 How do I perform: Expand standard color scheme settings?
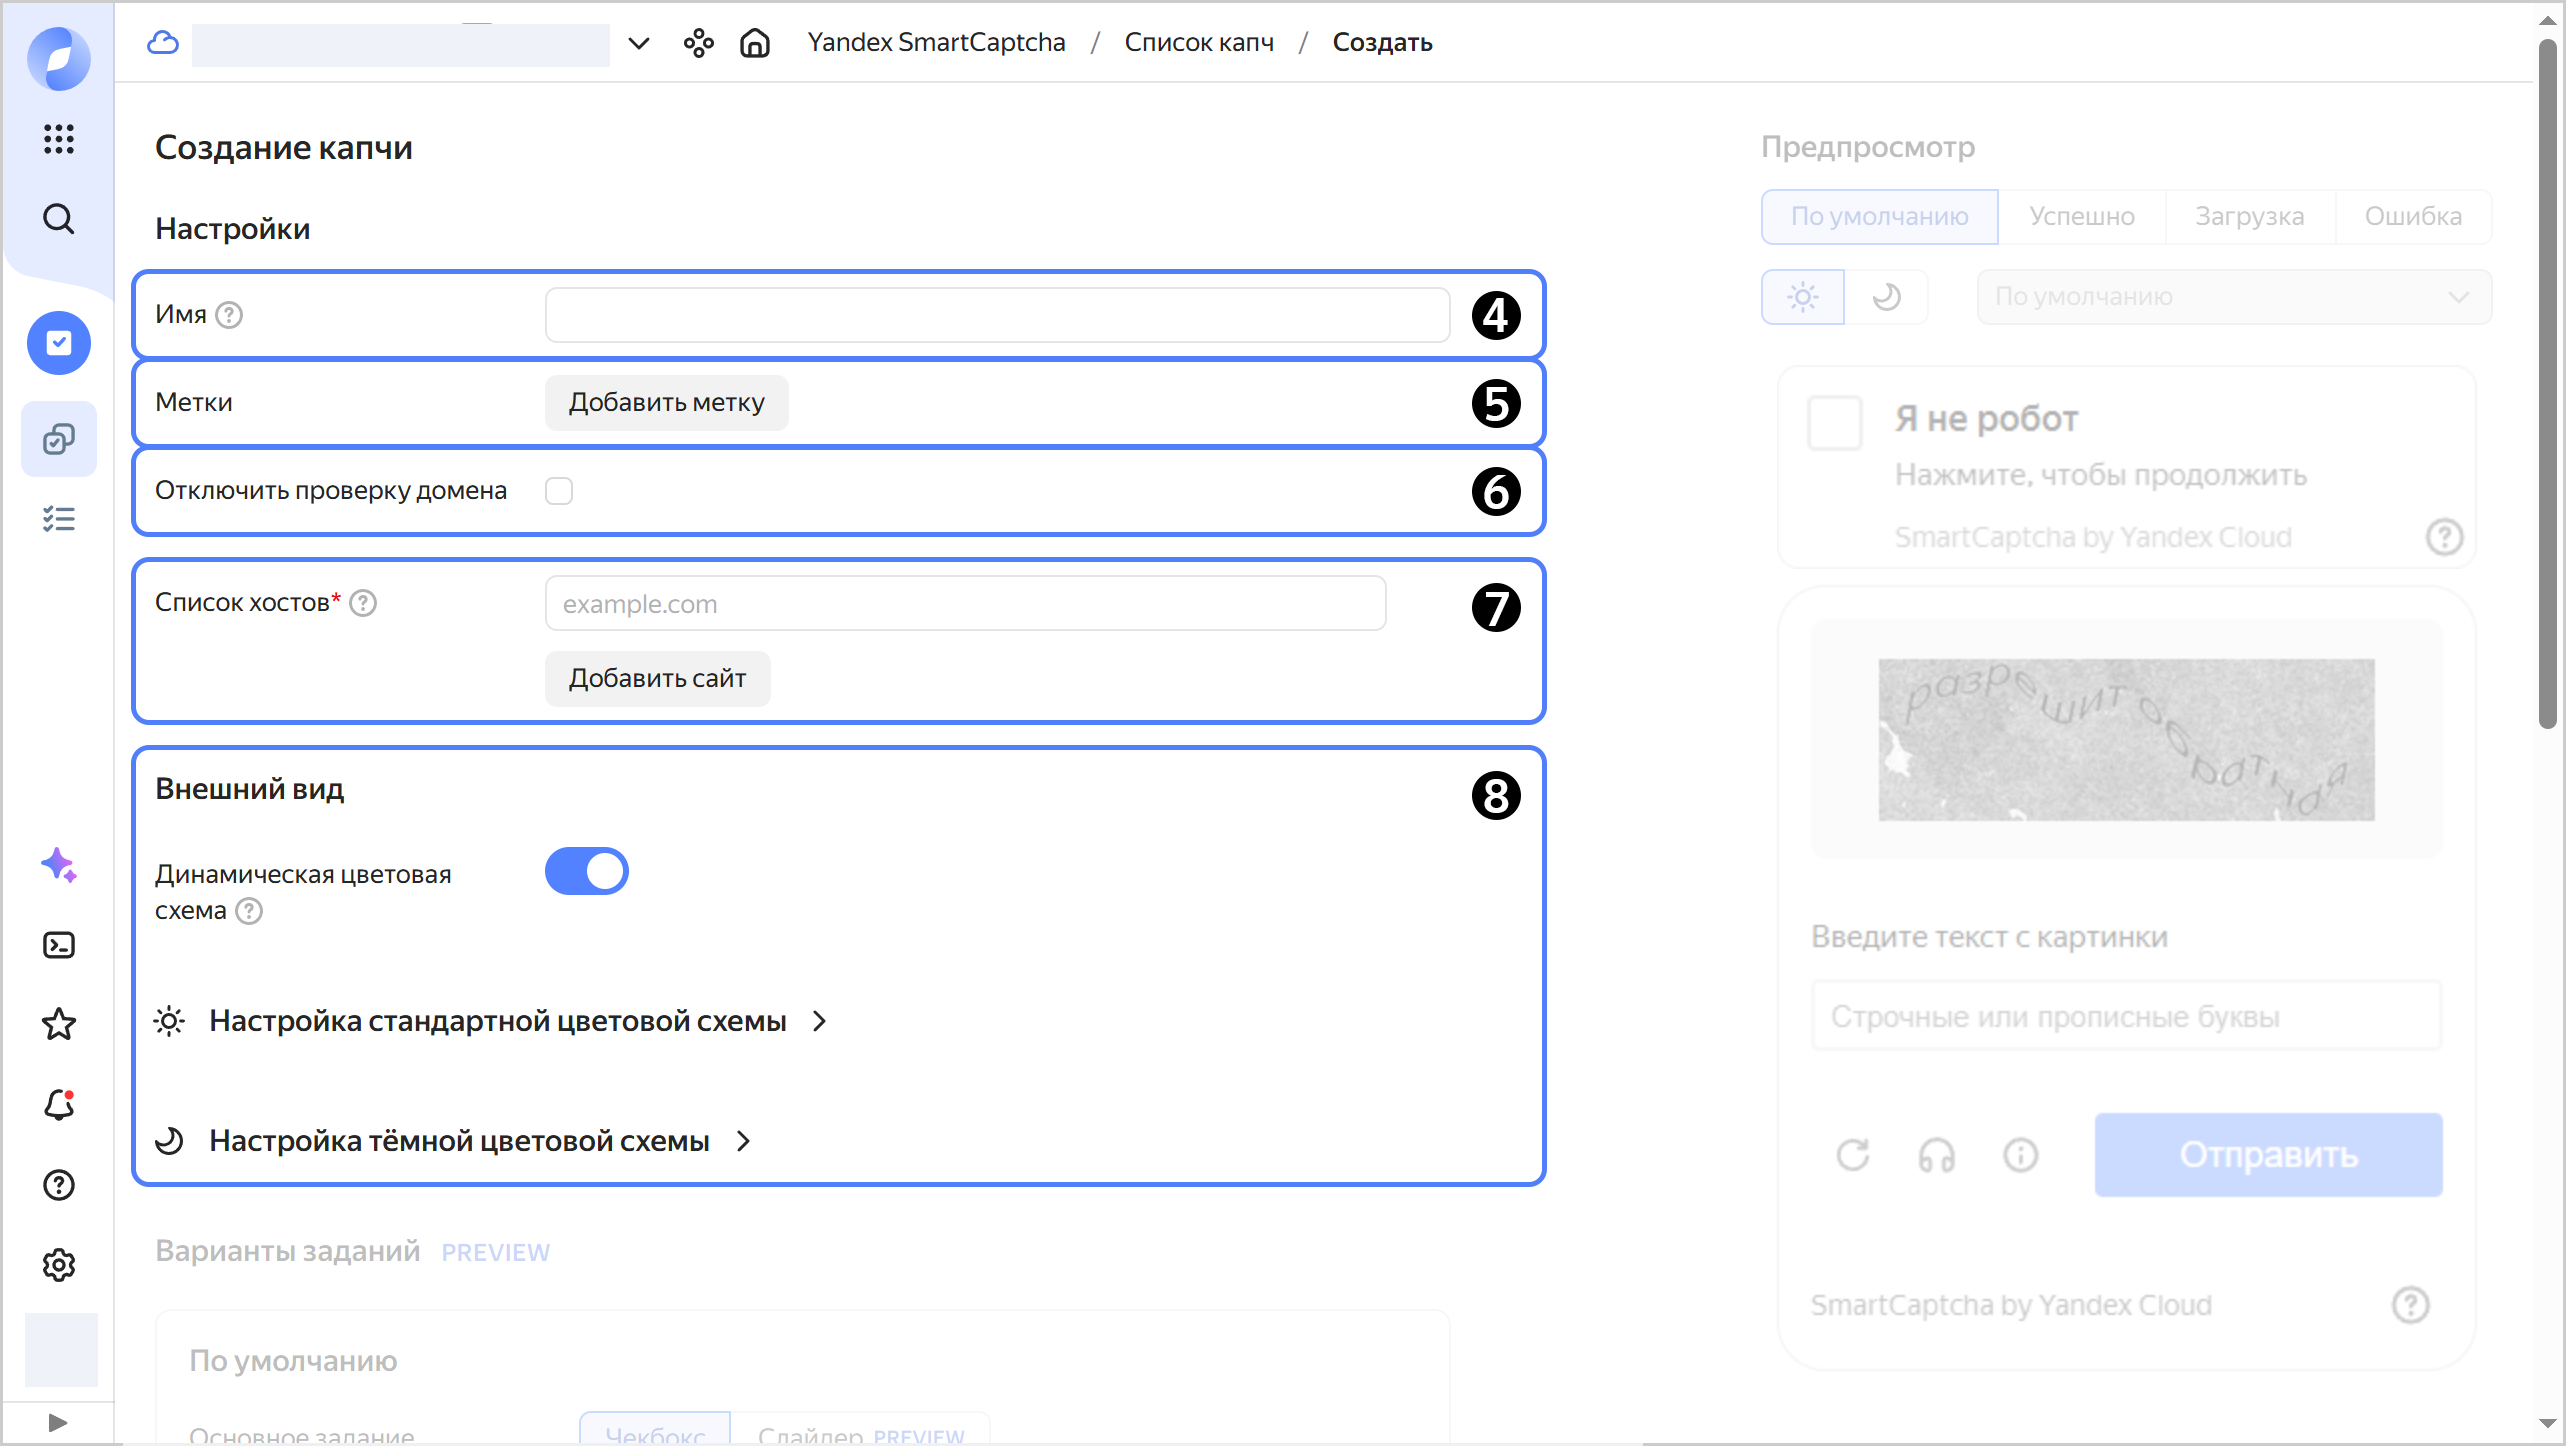[498, 1021]
